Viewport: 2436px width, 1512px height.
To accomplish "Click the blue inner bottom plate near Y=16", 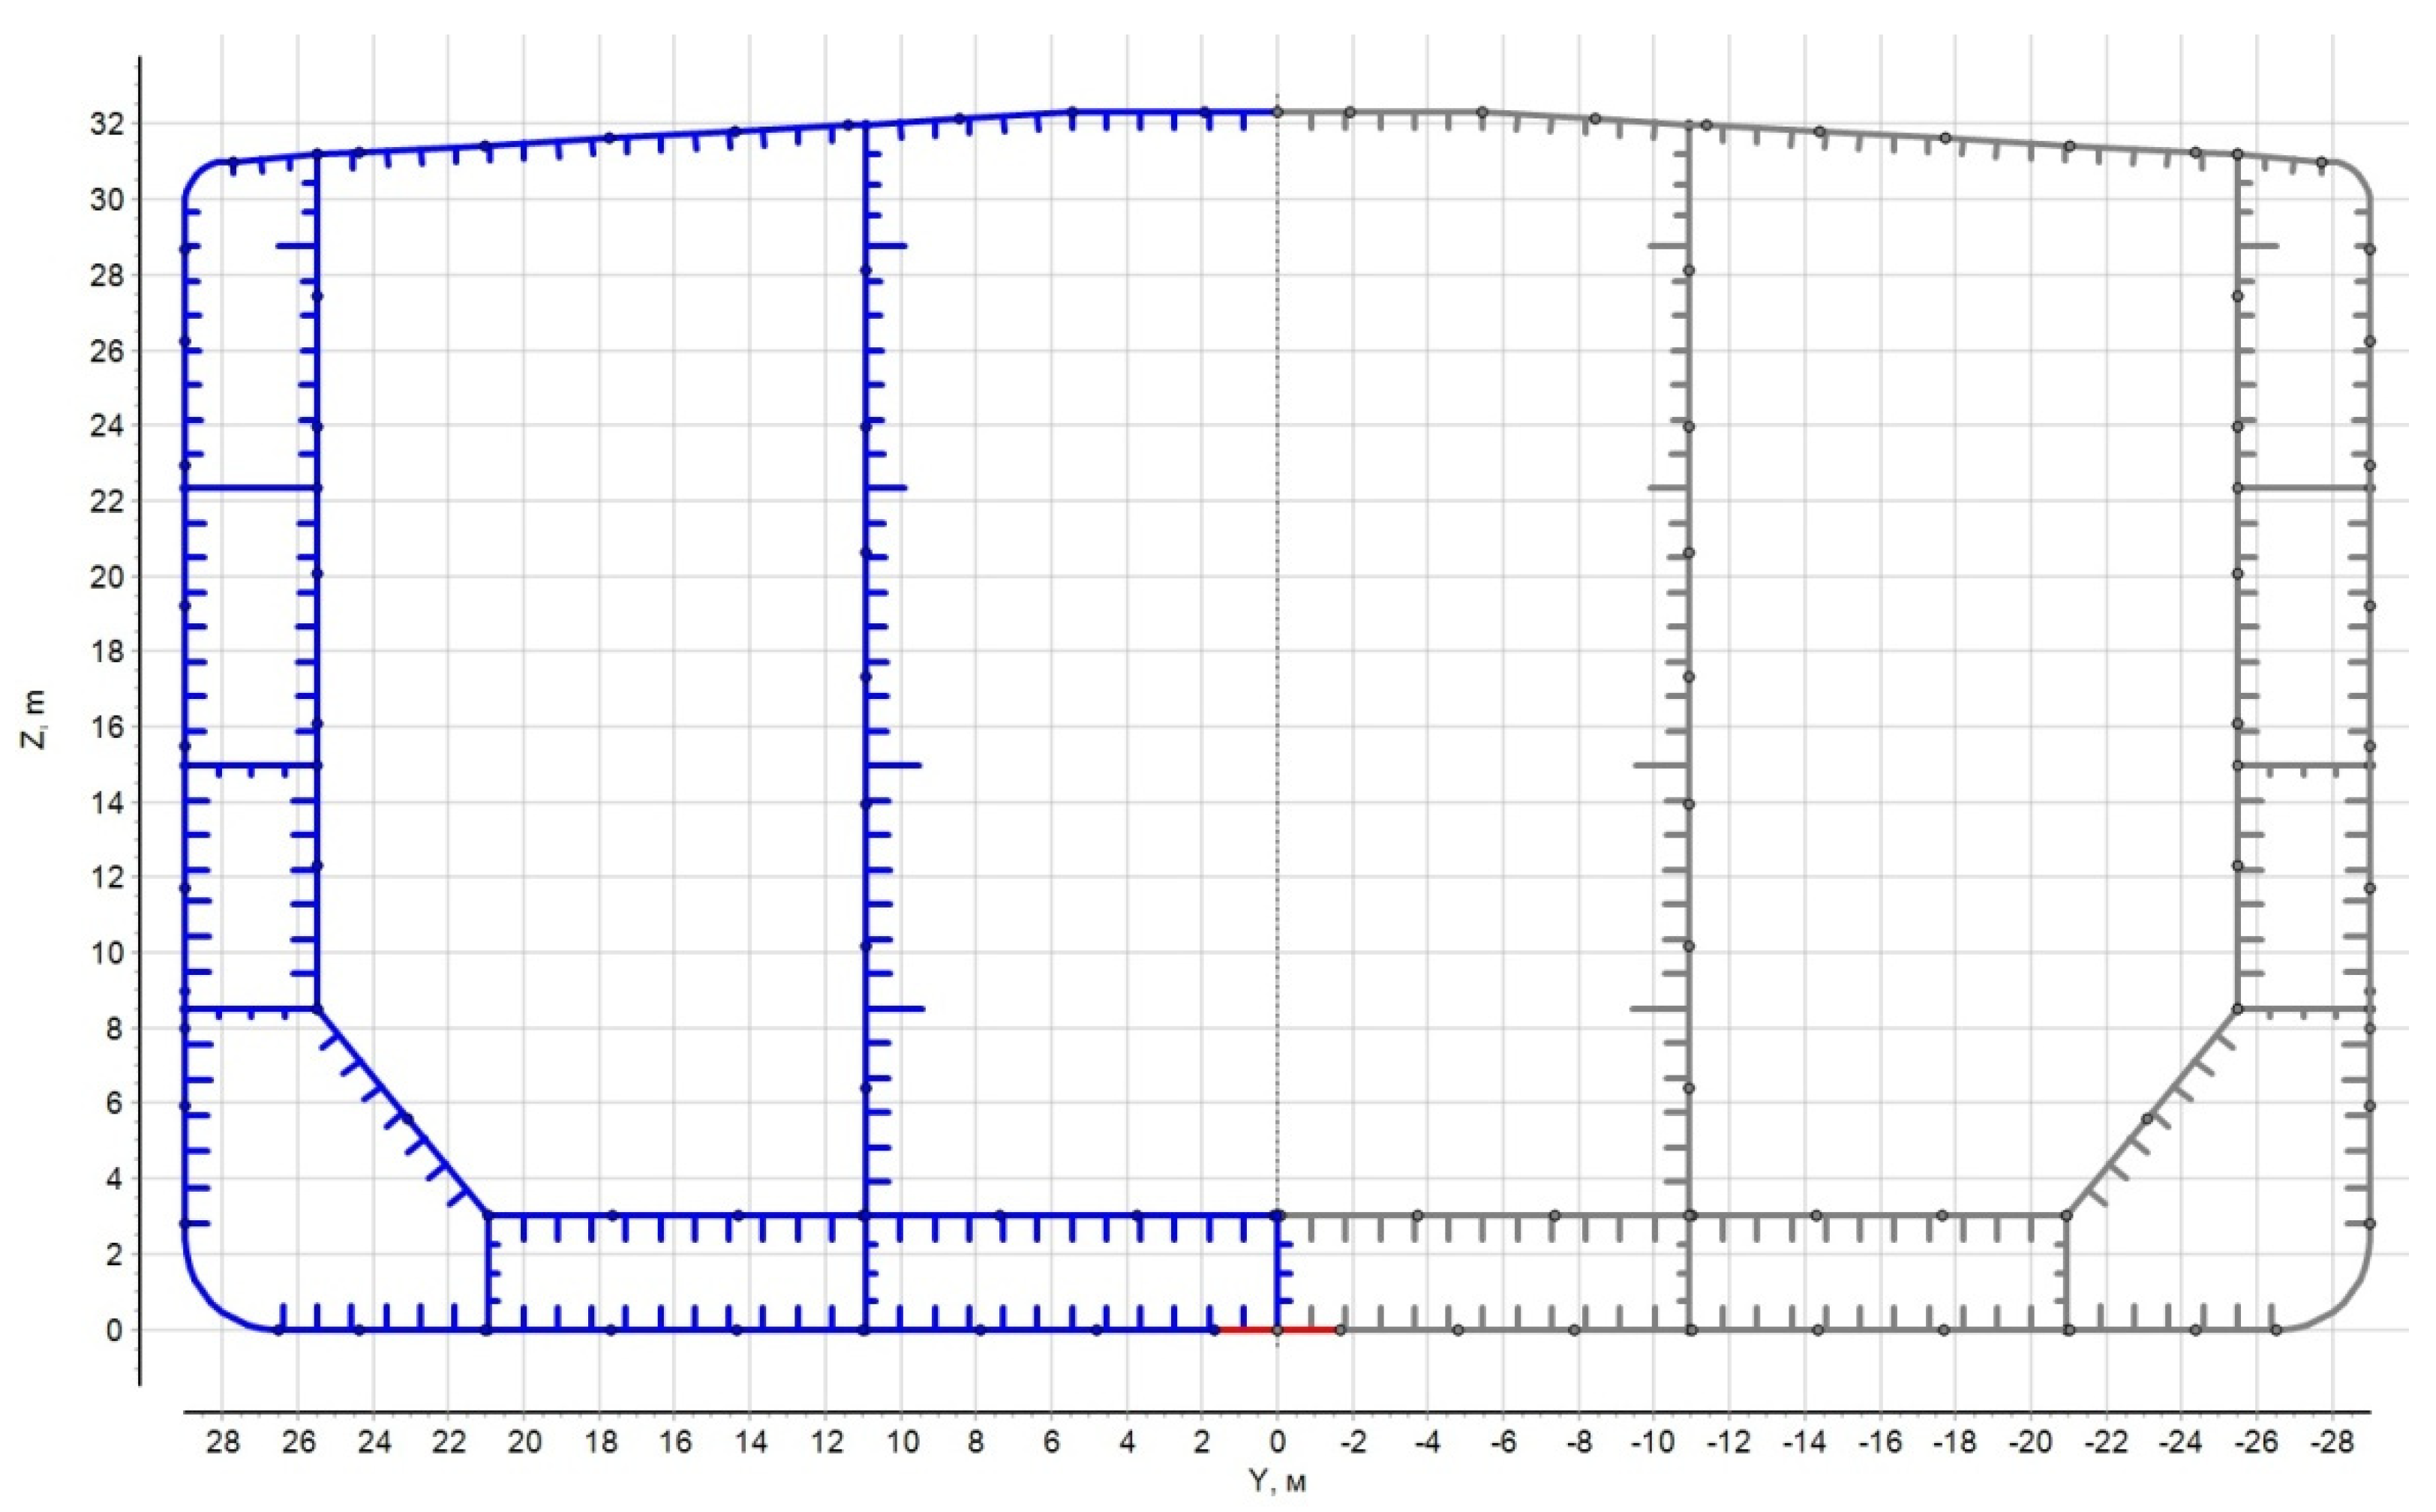I will [x=676, y=1215].
